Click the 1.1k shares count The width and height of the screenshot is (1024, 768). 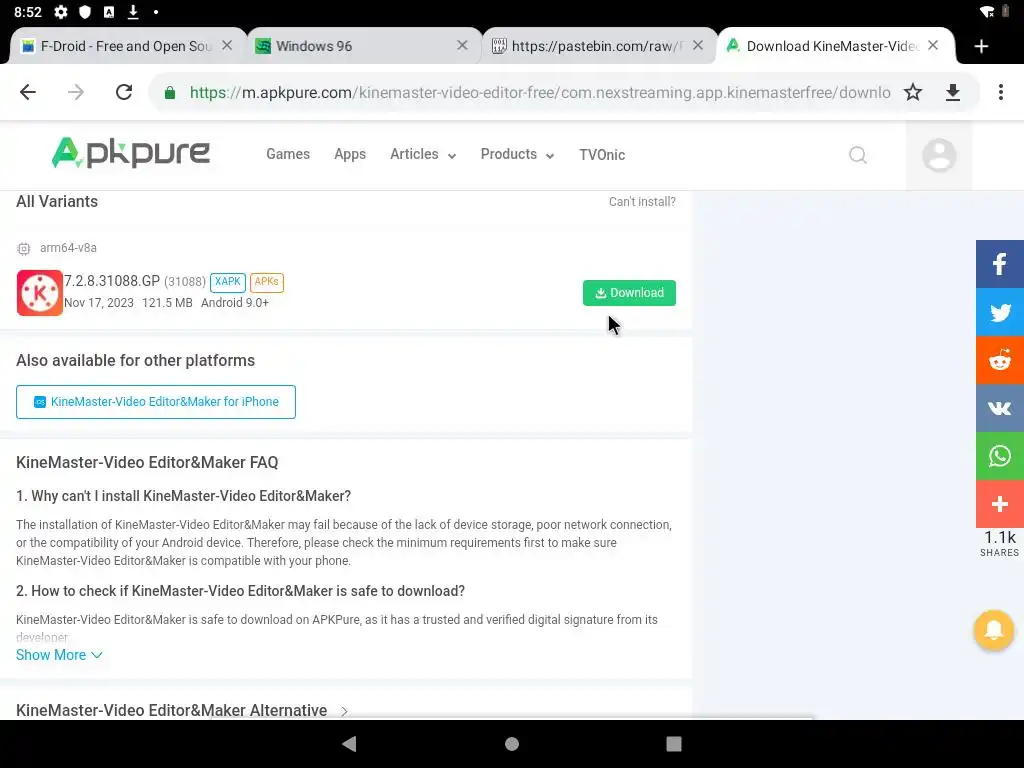[x=999, y=537]
